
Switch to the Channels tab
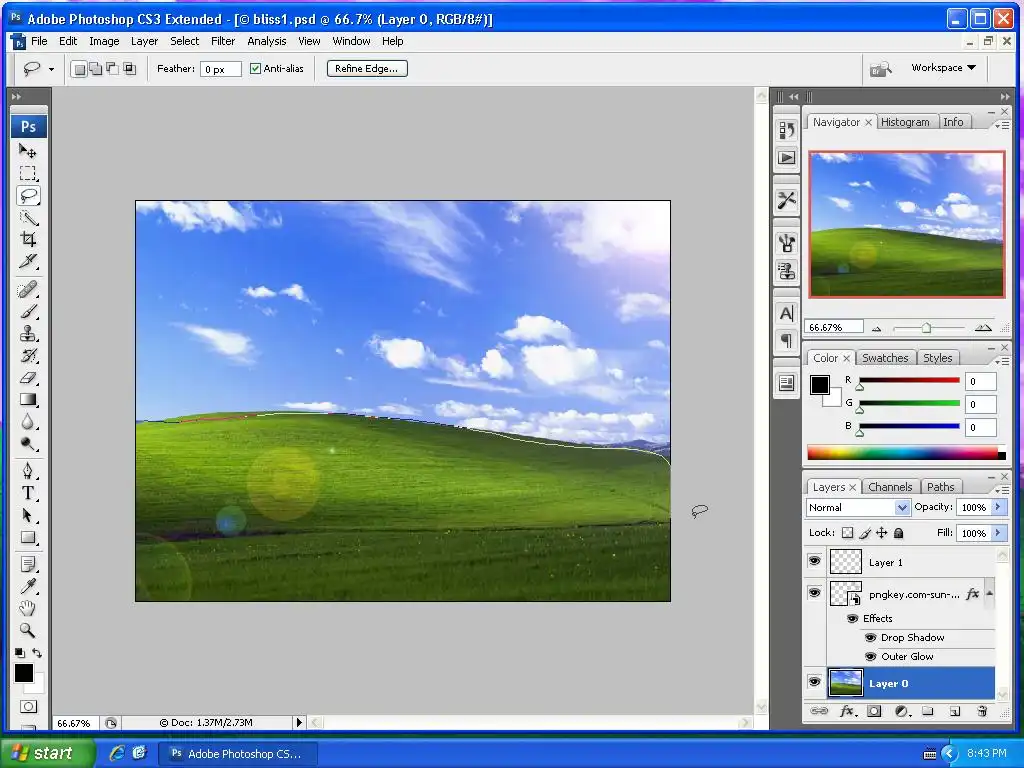click(890, 487)
